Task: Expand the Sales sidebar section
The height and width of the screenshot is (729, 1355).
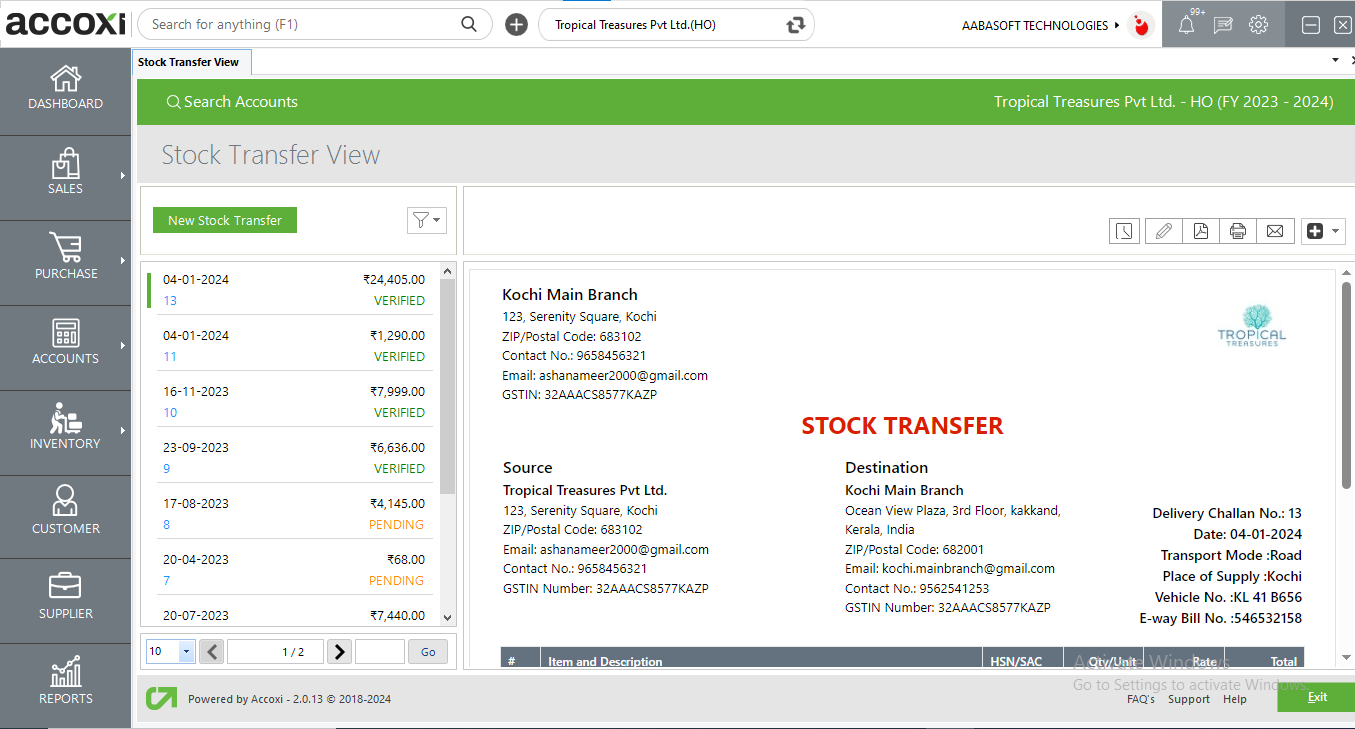Action: [64, 176]
